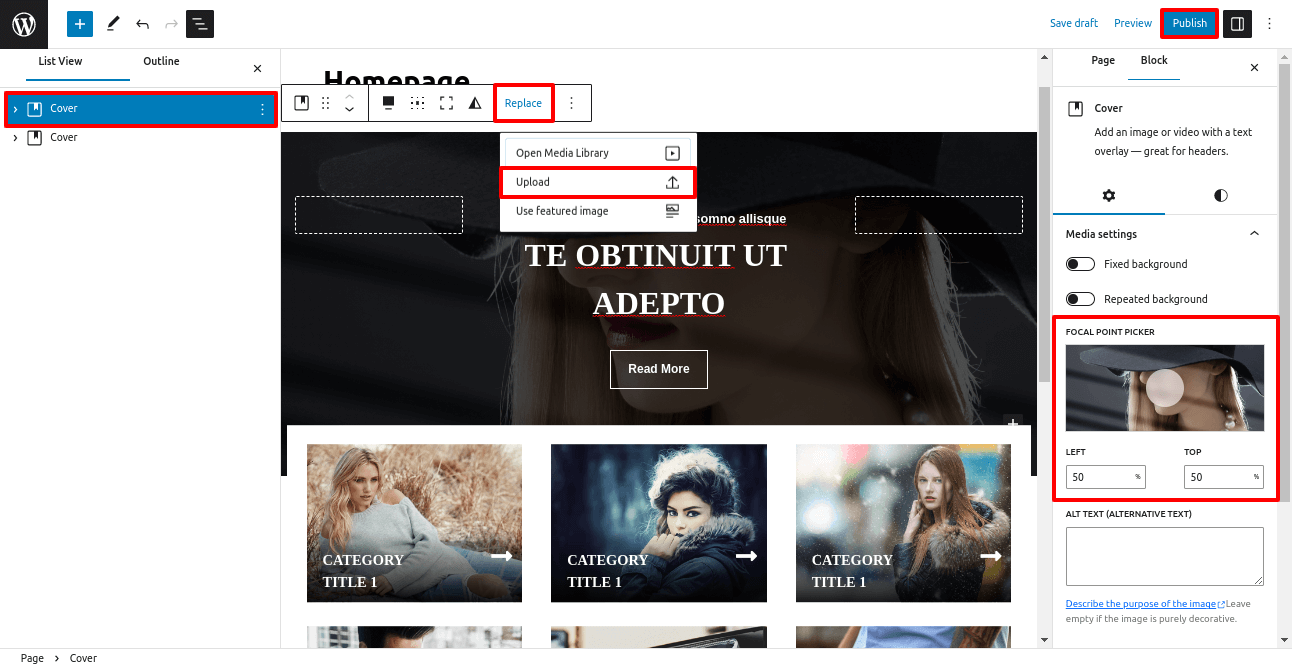Viewport: 1292px width, 668px height.
Task: Expand the first Cover item in List View
Action: tap(15, 109)
